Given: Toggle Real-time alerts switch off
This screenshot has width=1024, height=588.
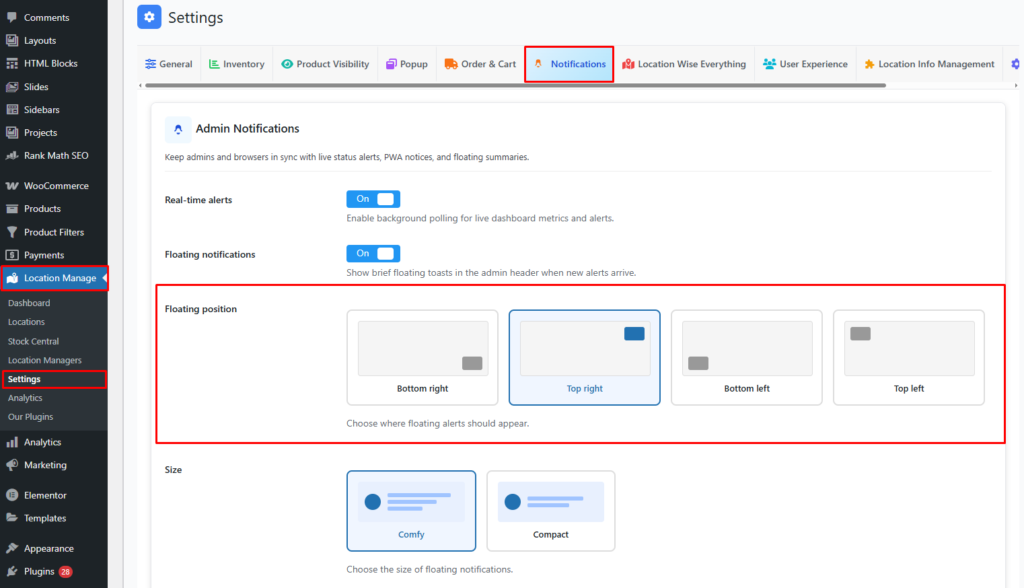Looking at the screenshot, I should (x=373, y=199).
